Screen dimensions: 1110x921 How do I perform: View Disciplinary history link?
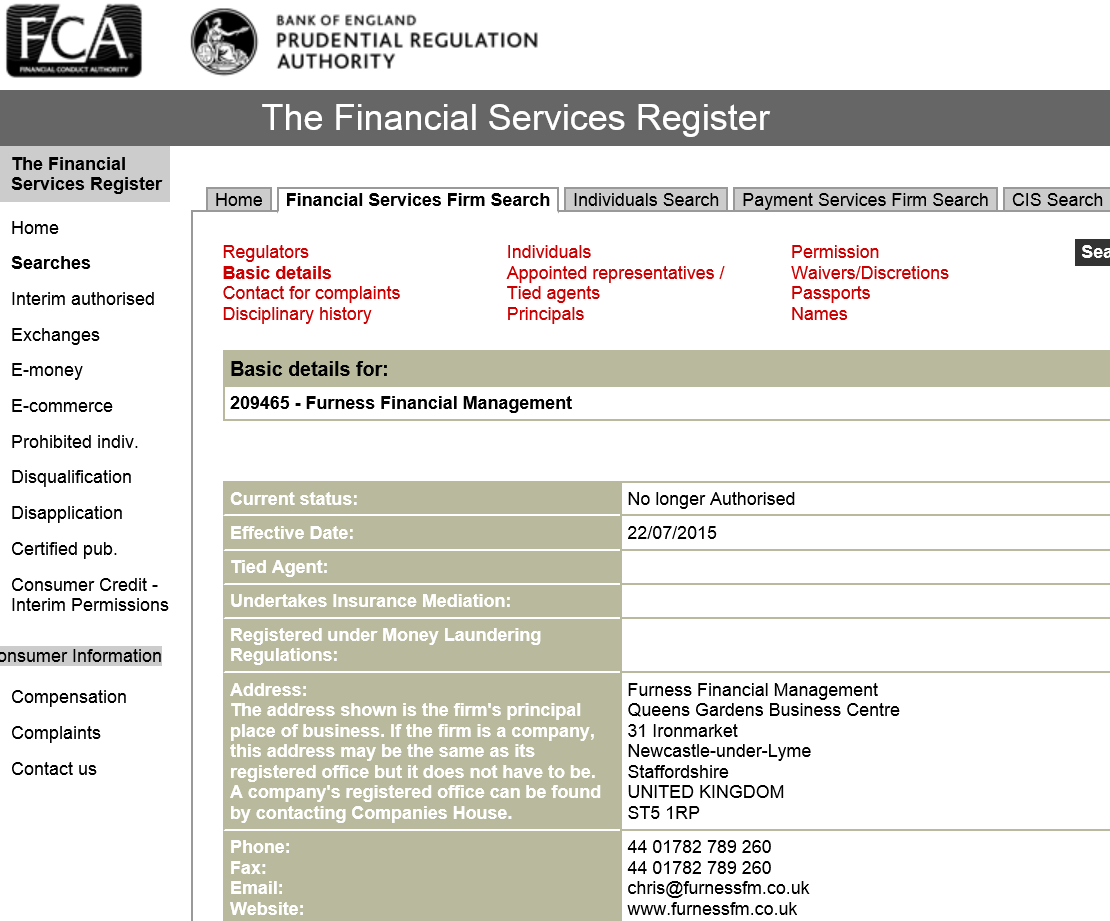click(x=297, y=314)
